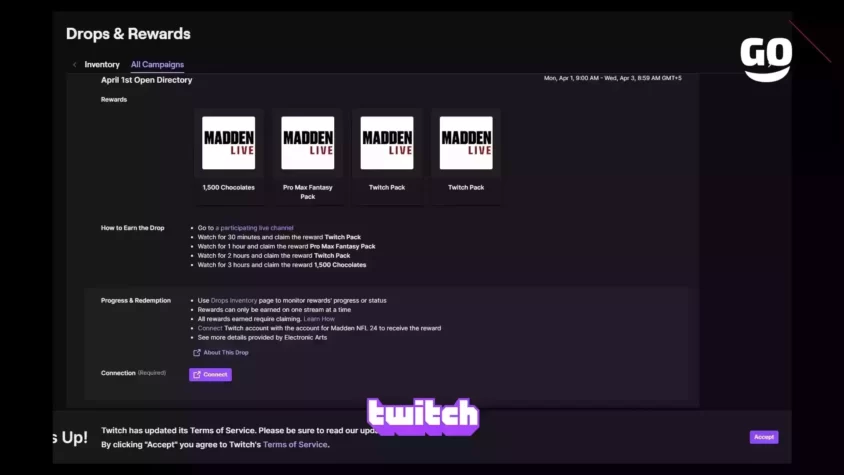Click the April 1st Open Directory campaign title
Viewport: 844px width, 475px height.
[146, 80]
